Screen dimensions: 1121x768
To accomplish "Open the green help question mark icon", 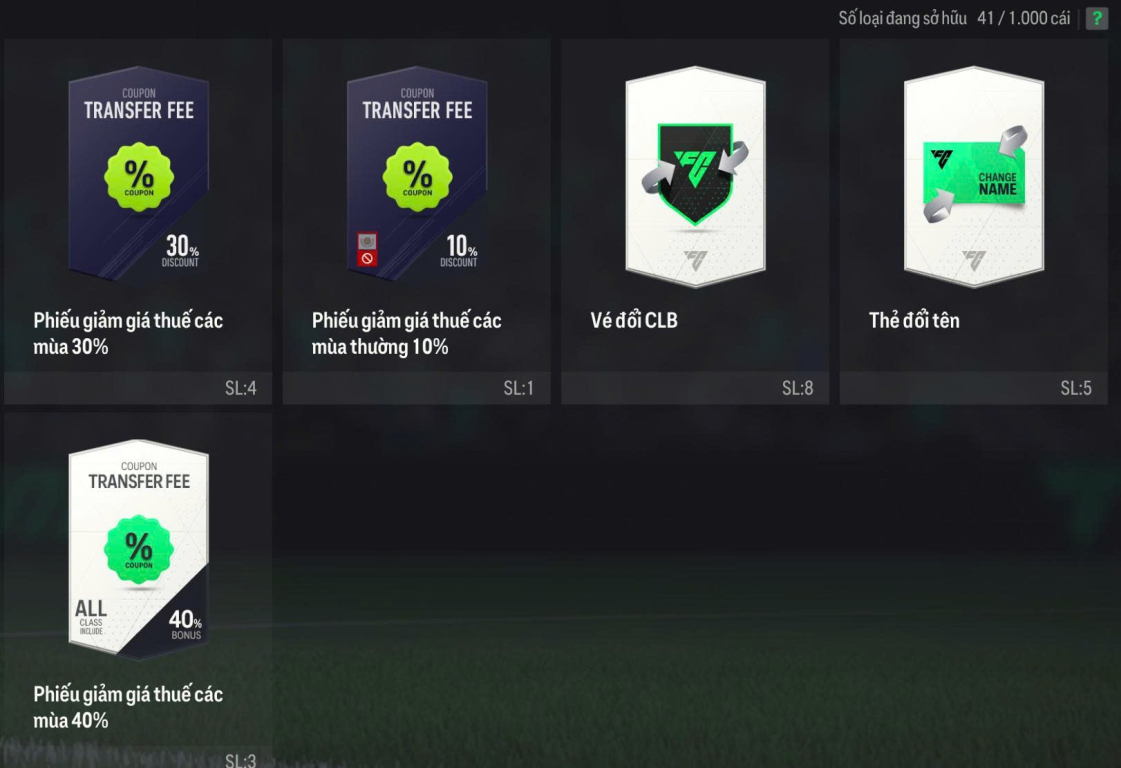I will [1097, 19].
